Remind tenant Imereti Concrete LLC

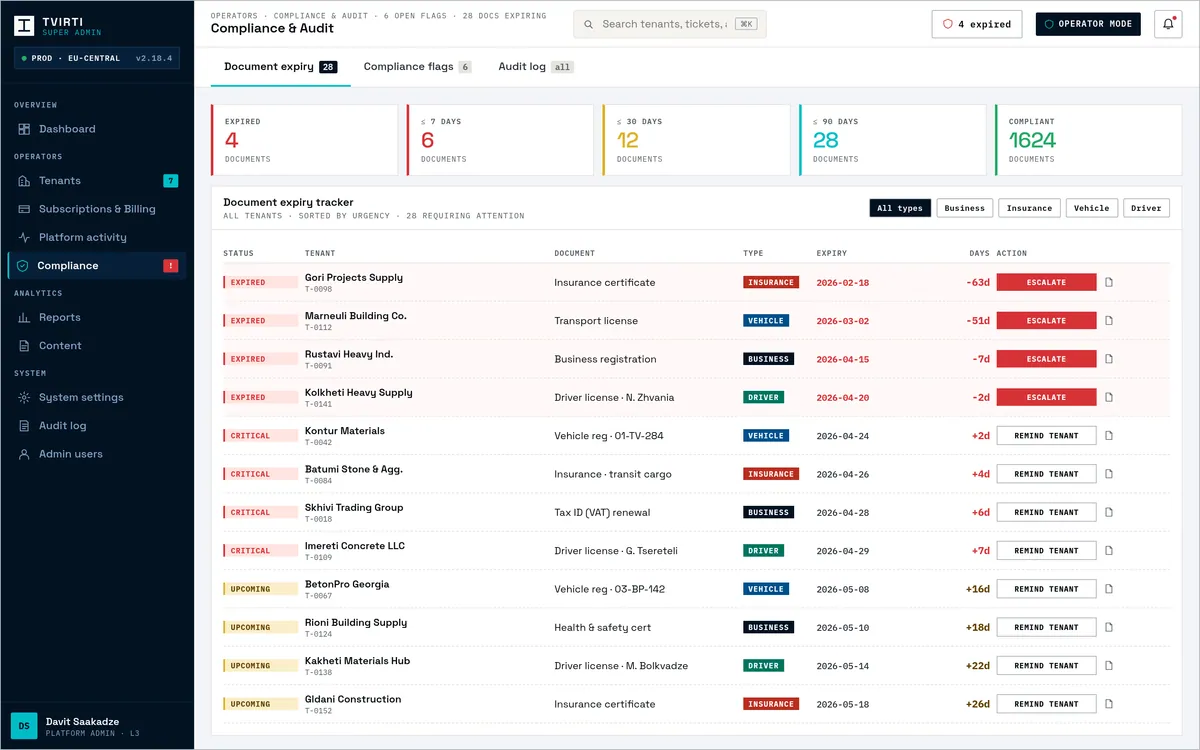tap(1046, 551)
